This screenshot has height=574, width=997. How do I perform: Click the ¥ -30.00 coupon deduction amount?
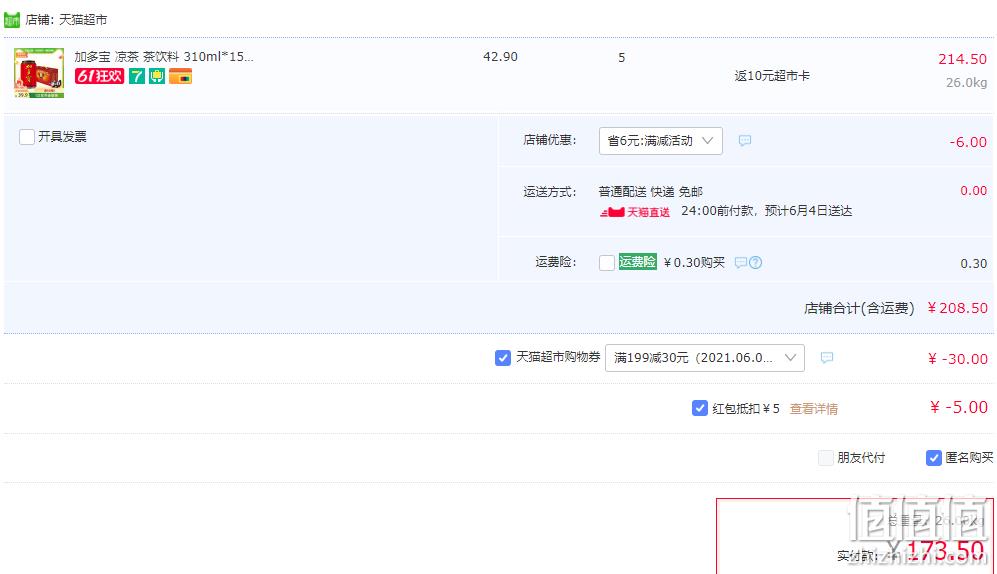pos(958,359)
